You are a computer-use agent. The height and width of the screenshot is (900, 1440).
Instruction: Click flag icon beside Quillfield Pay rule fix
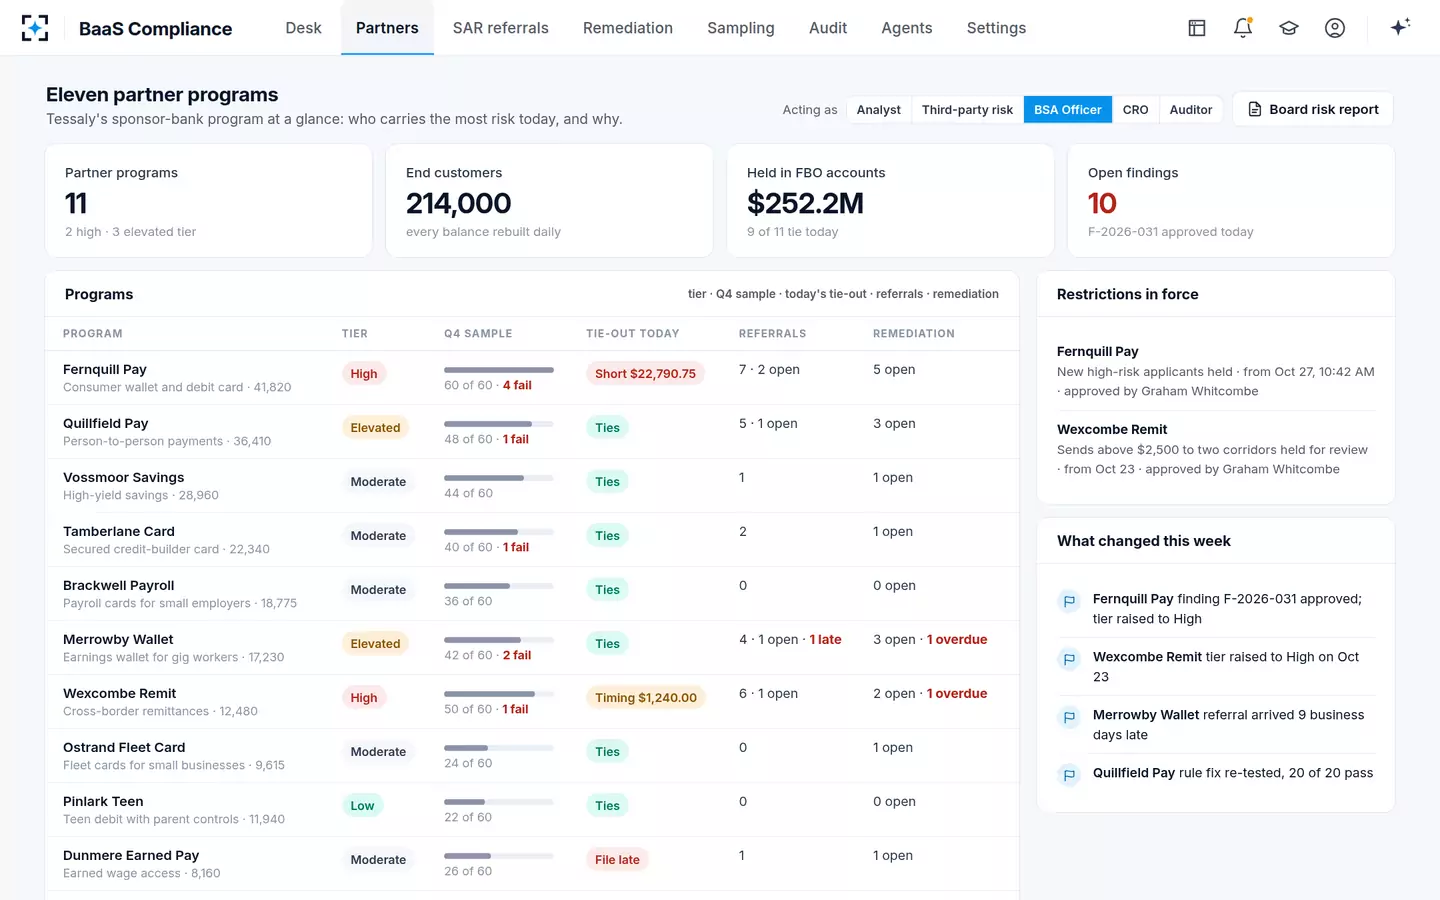point(1069,775)
